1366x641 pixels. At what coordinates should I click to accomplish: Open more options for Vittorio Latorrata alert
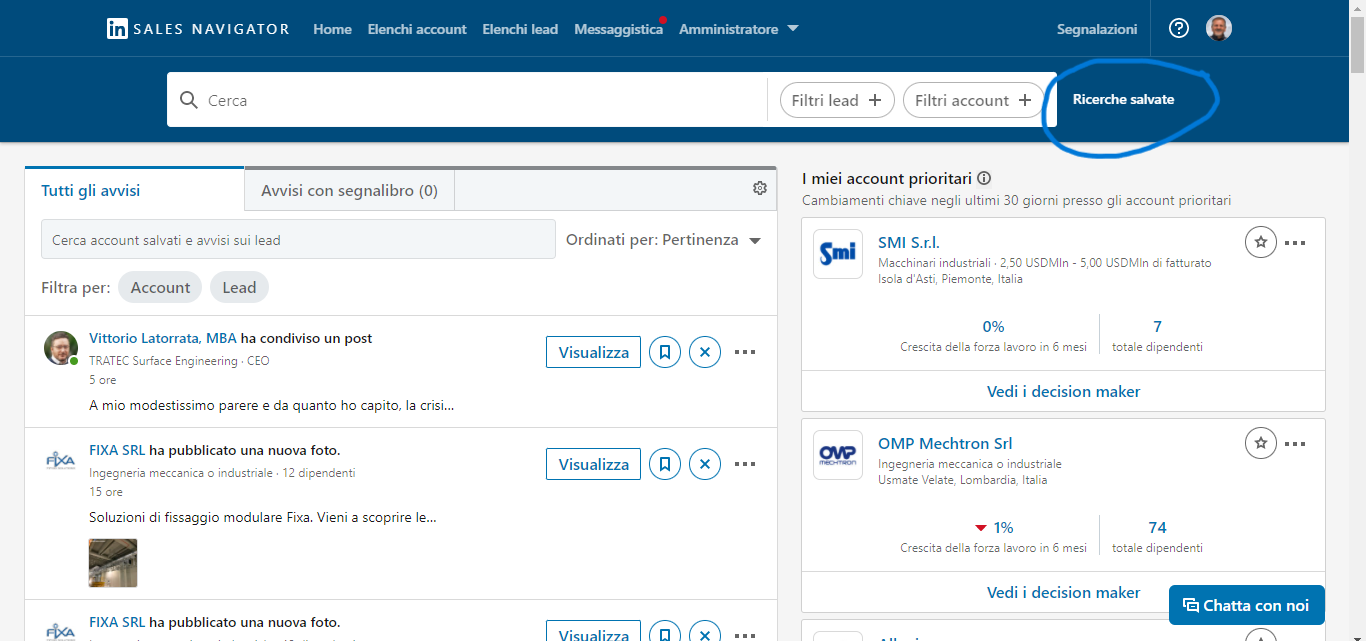[x=745, y=352]
